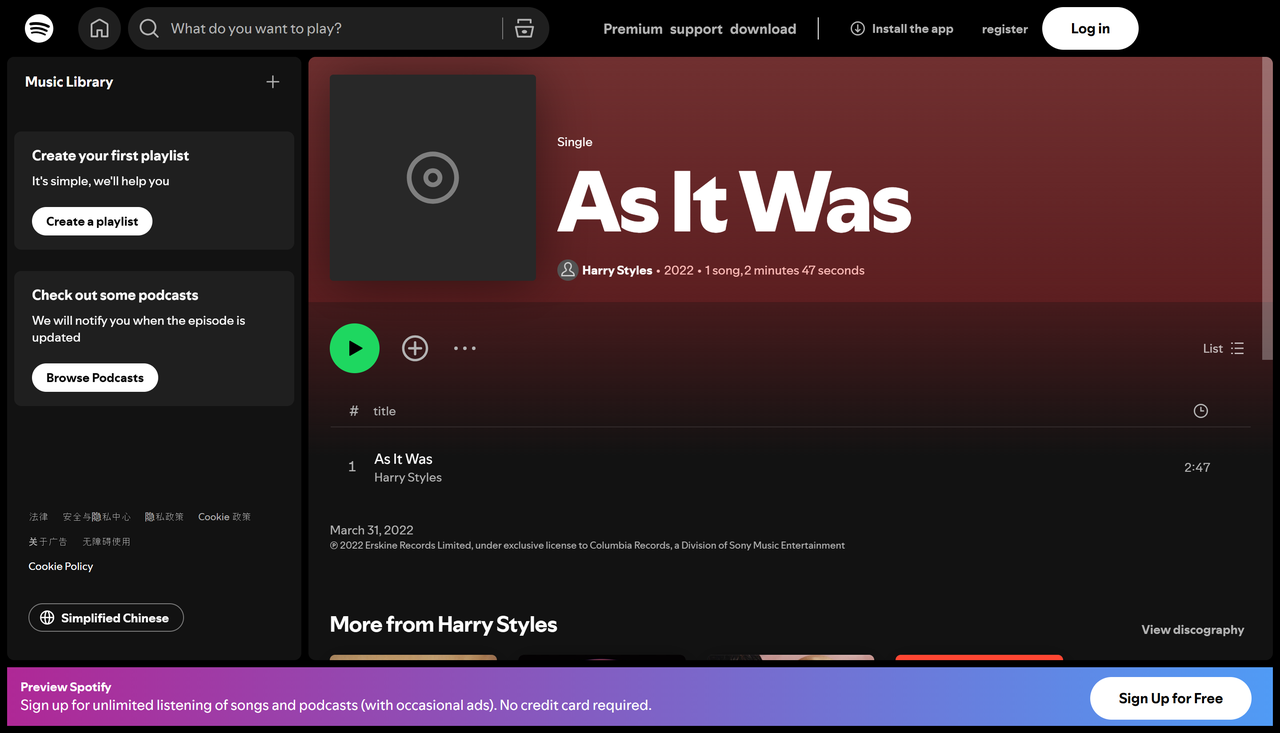Click '1 song, 2 minutes 47 seconds' text

785,270
